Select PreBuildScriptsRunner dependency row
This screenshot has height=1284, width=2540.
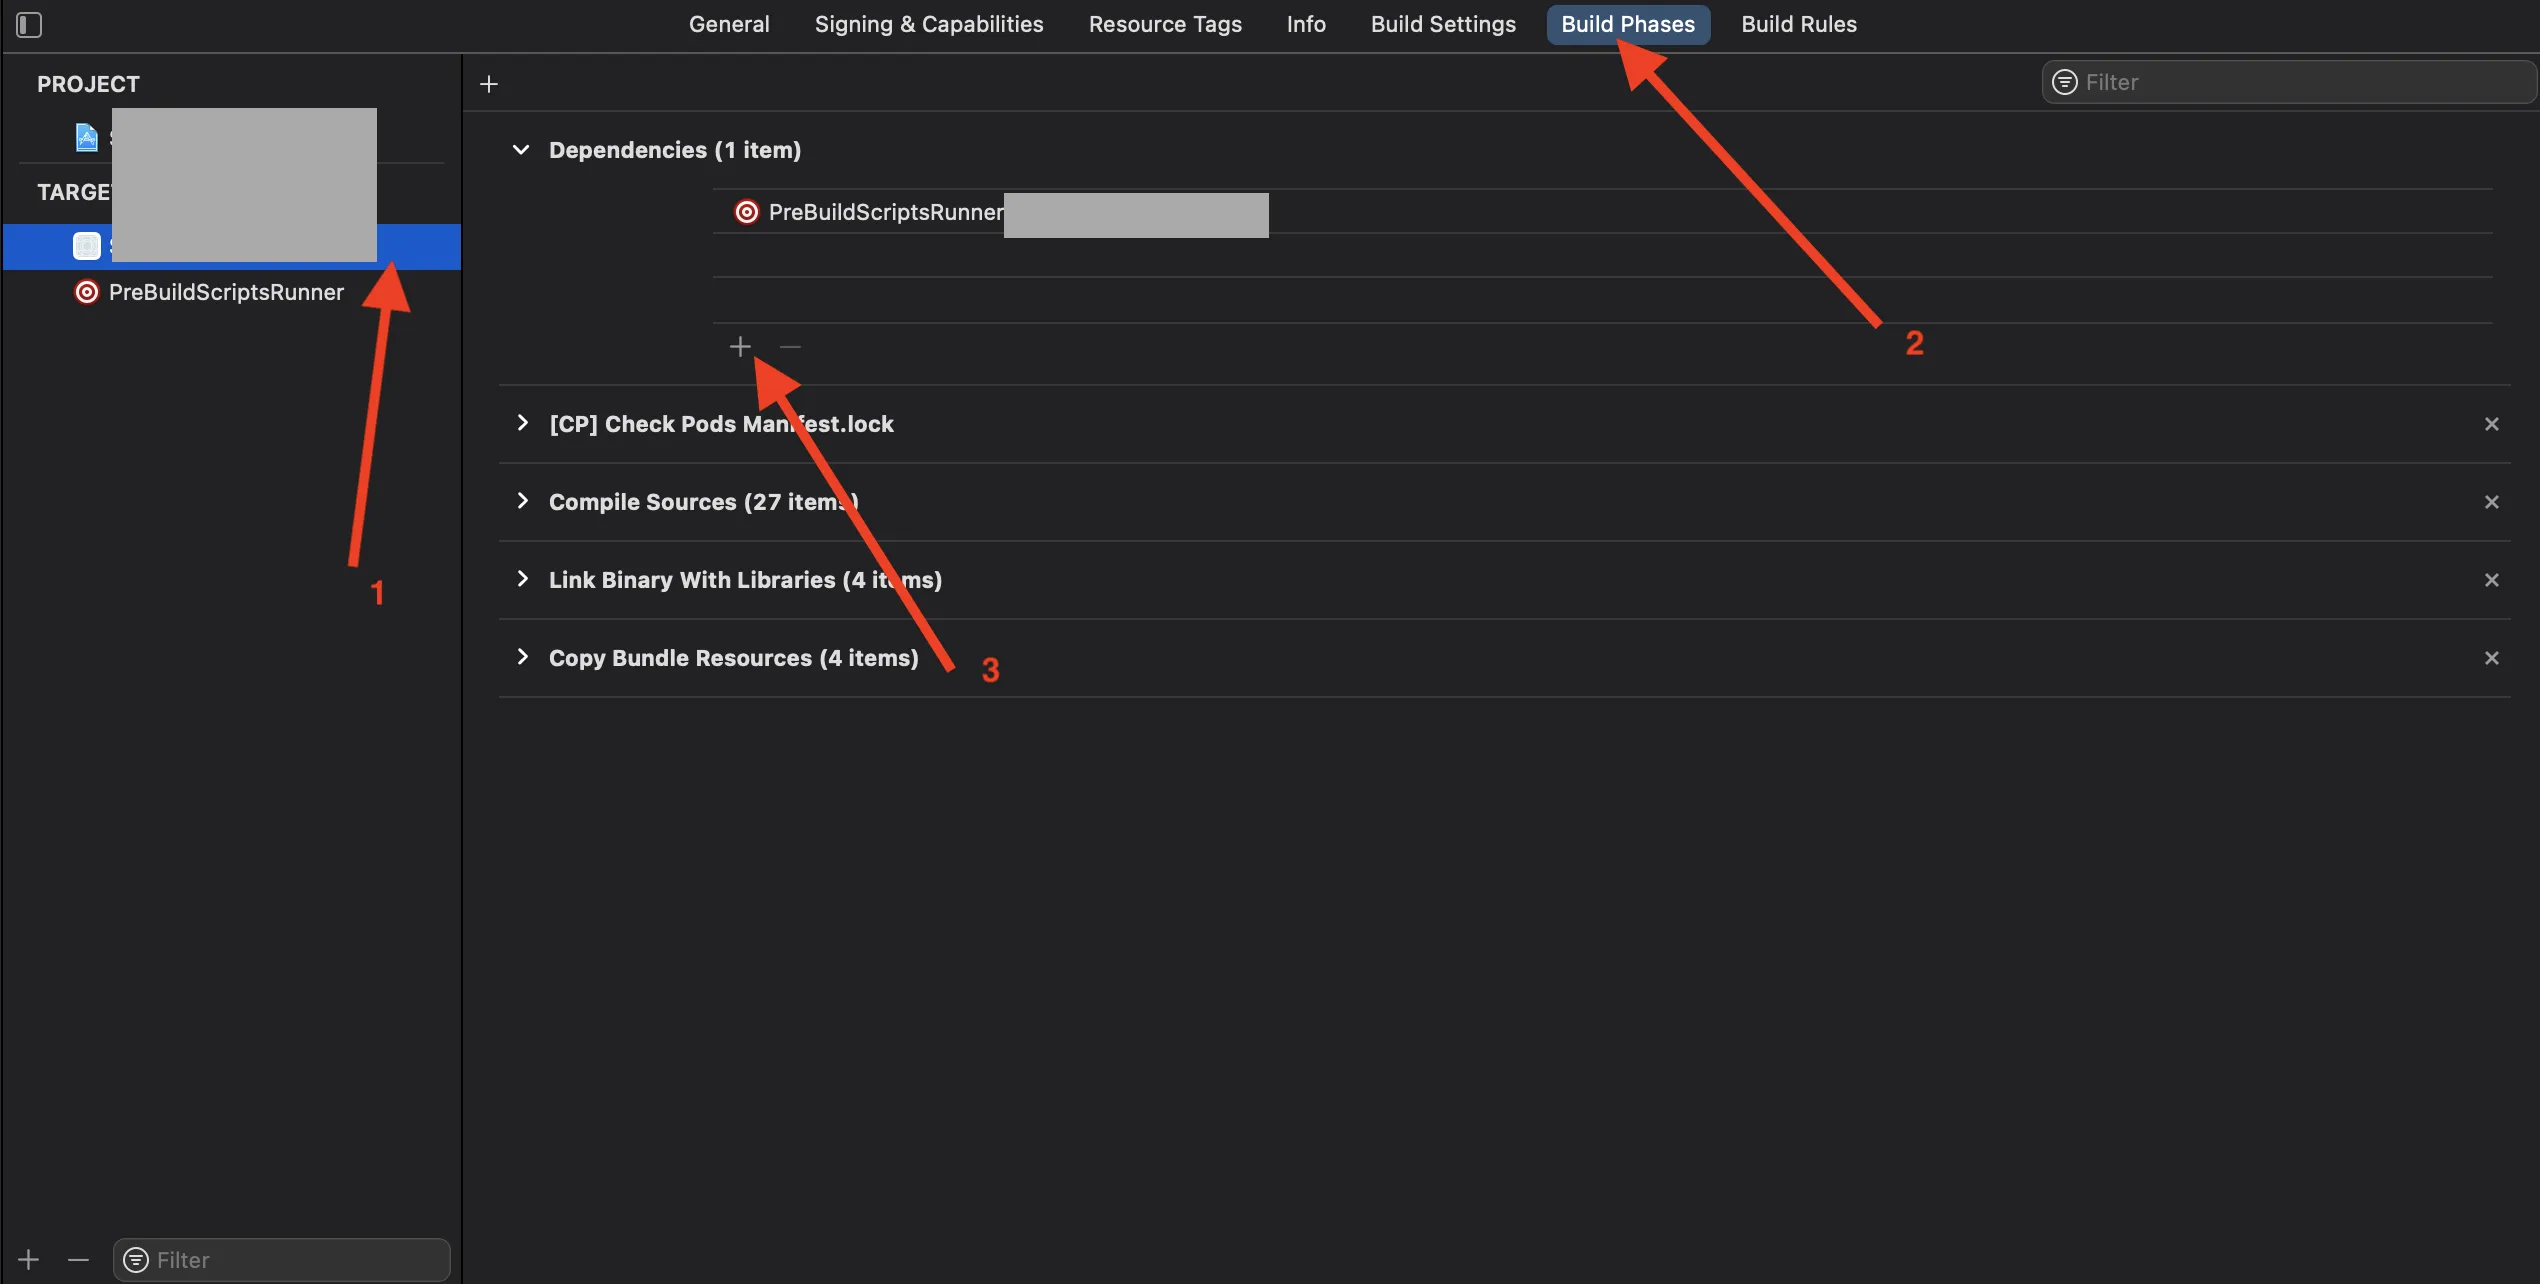pyautogui.click(x=885, y=212)
